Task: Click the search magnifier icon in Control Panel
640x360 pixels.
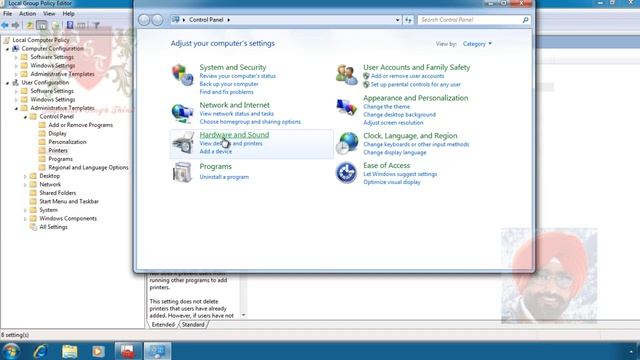Action: point(525,20)
